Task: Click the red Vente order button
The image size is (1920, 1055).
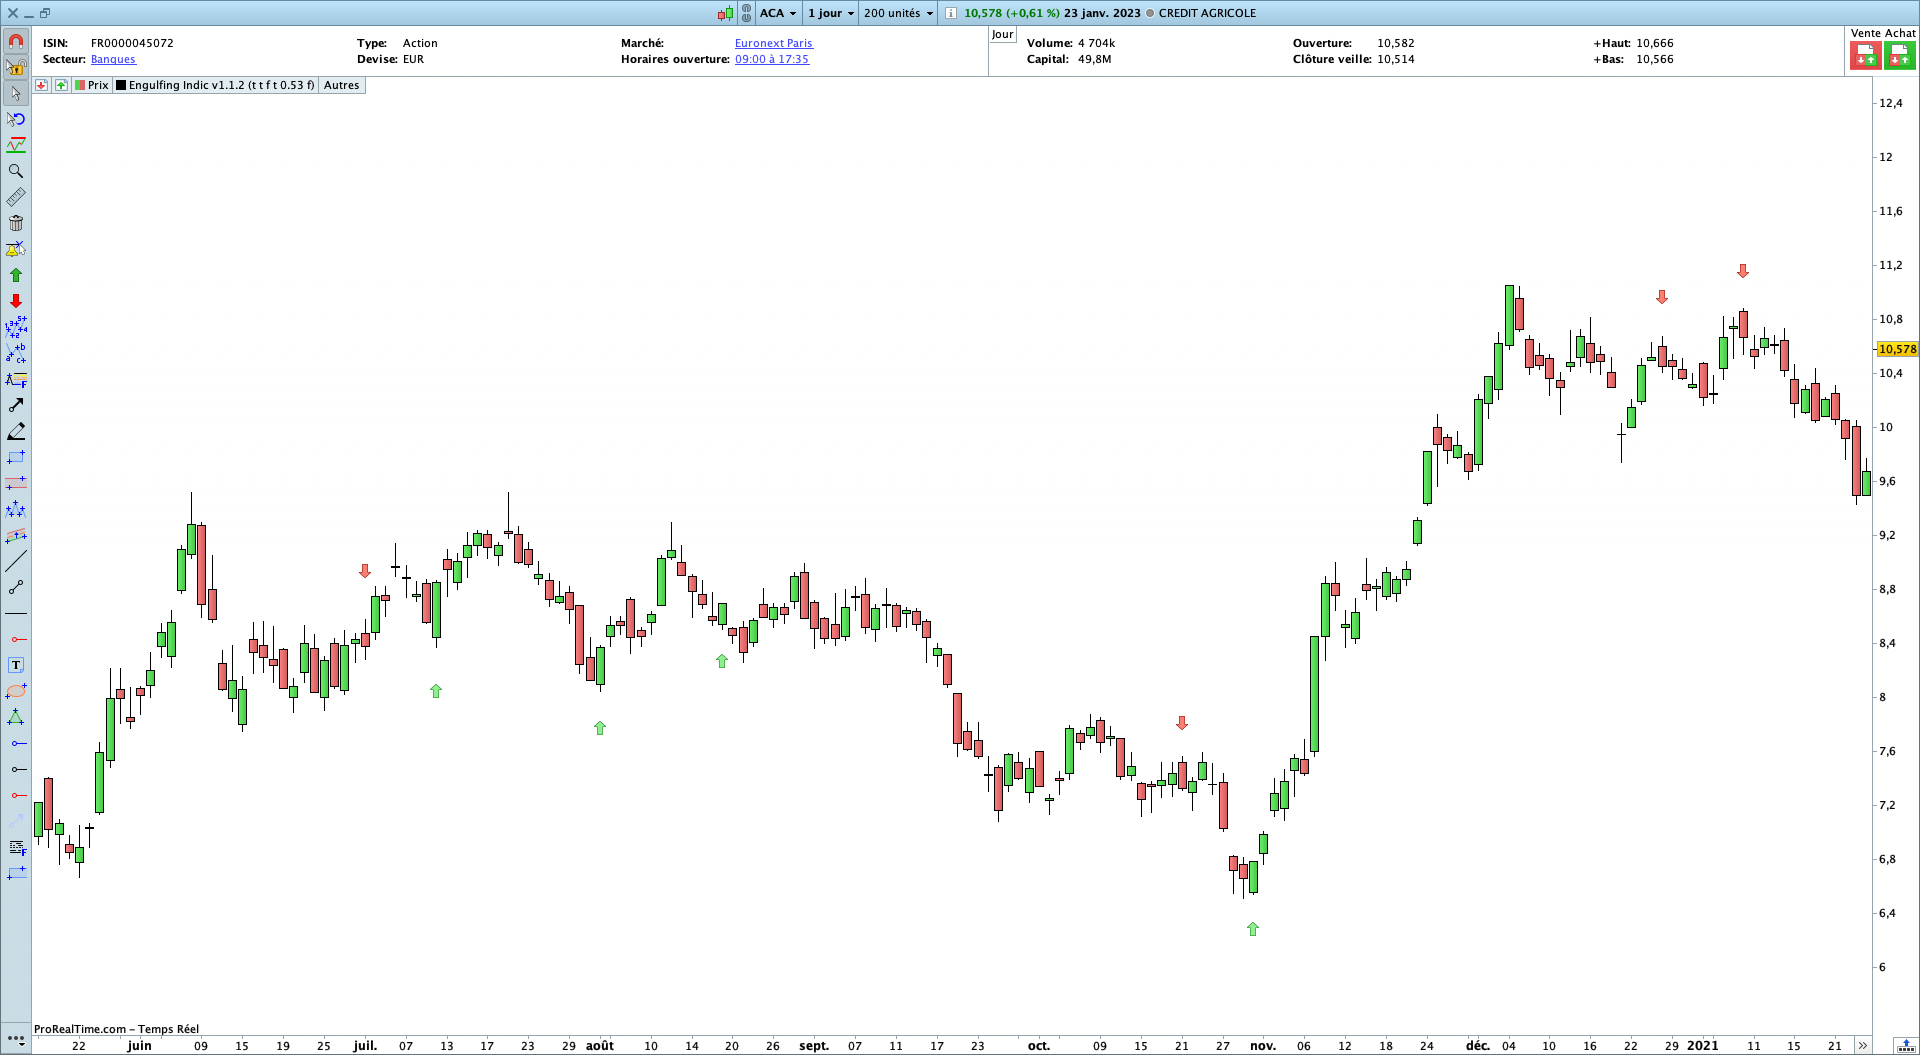Action: click(x=1865, y=56)
